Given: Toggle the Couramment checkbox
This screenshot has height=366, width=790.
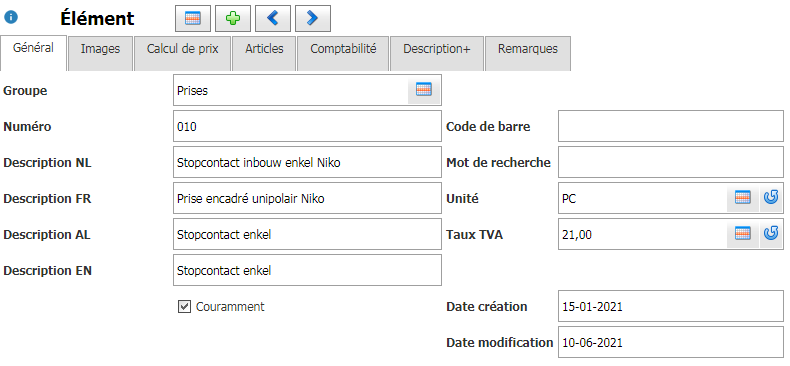Looking at the screenshot, I should 184,307.
